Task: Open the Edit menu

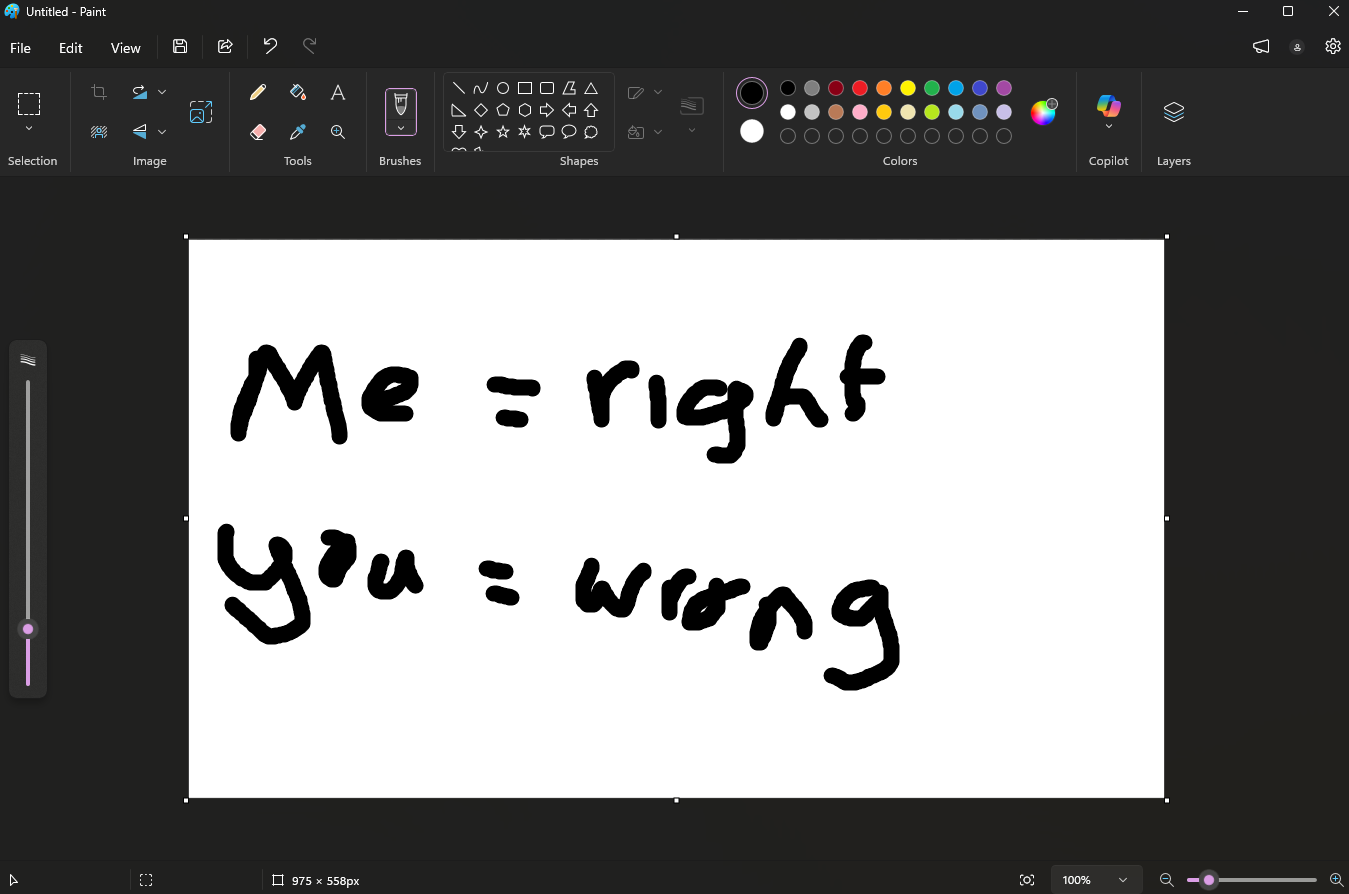Action: (x=70, y=48)
